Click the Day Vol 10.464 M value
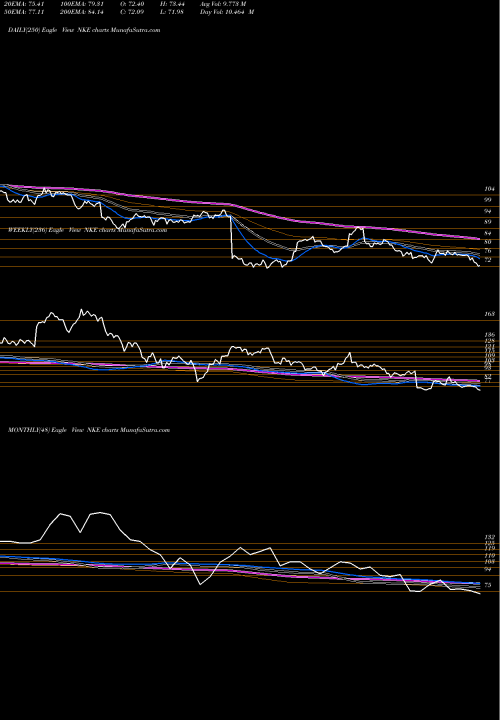The image size is (500, 720). (x=227, y=12)
